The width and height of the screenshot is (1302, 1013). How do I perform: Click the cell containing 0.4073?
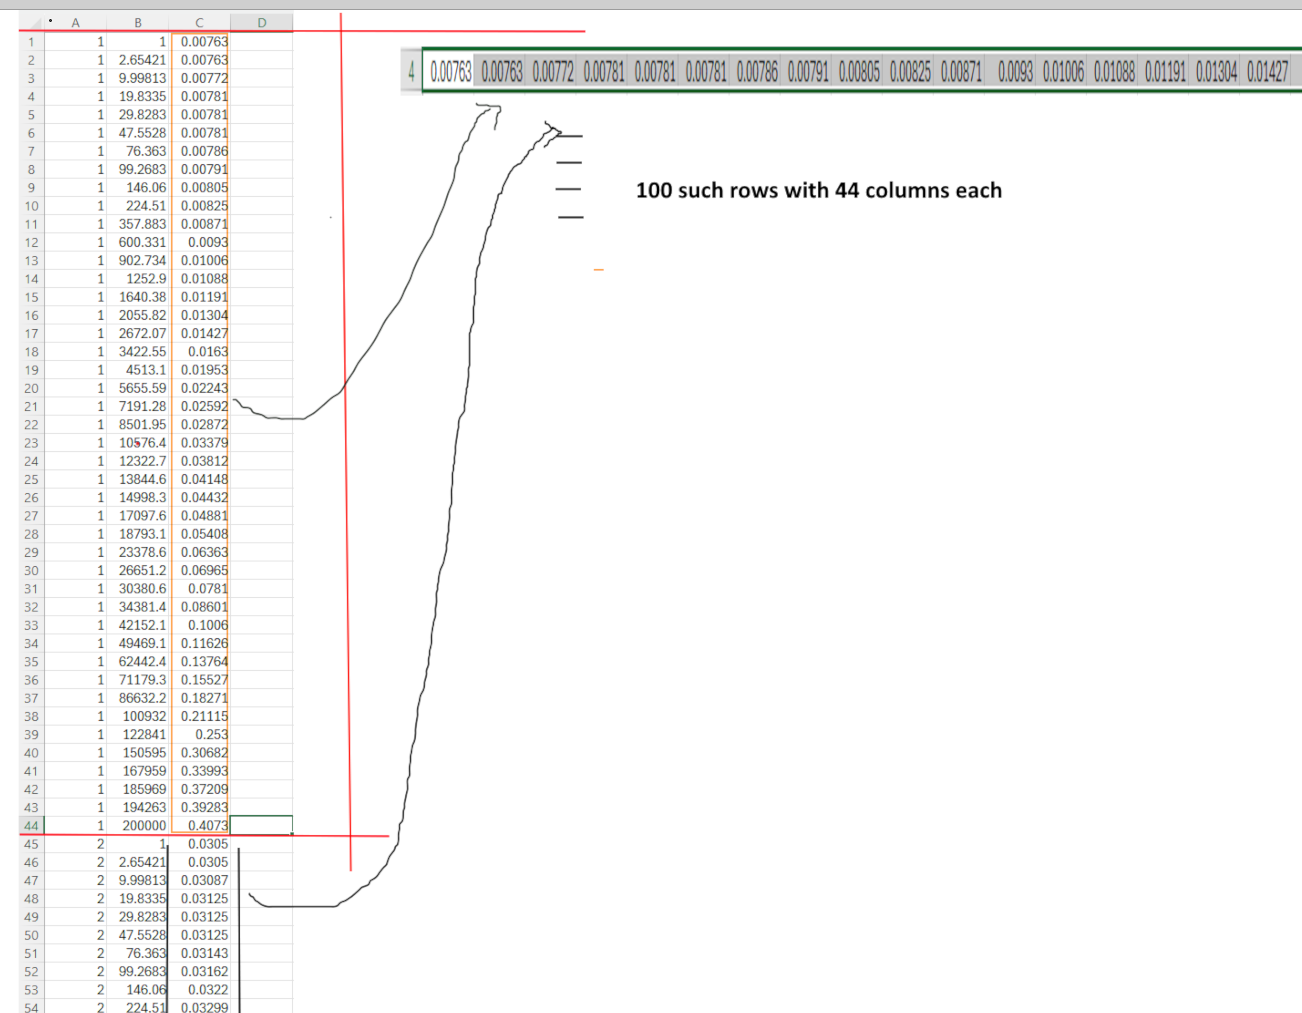(x=200, y=825)
